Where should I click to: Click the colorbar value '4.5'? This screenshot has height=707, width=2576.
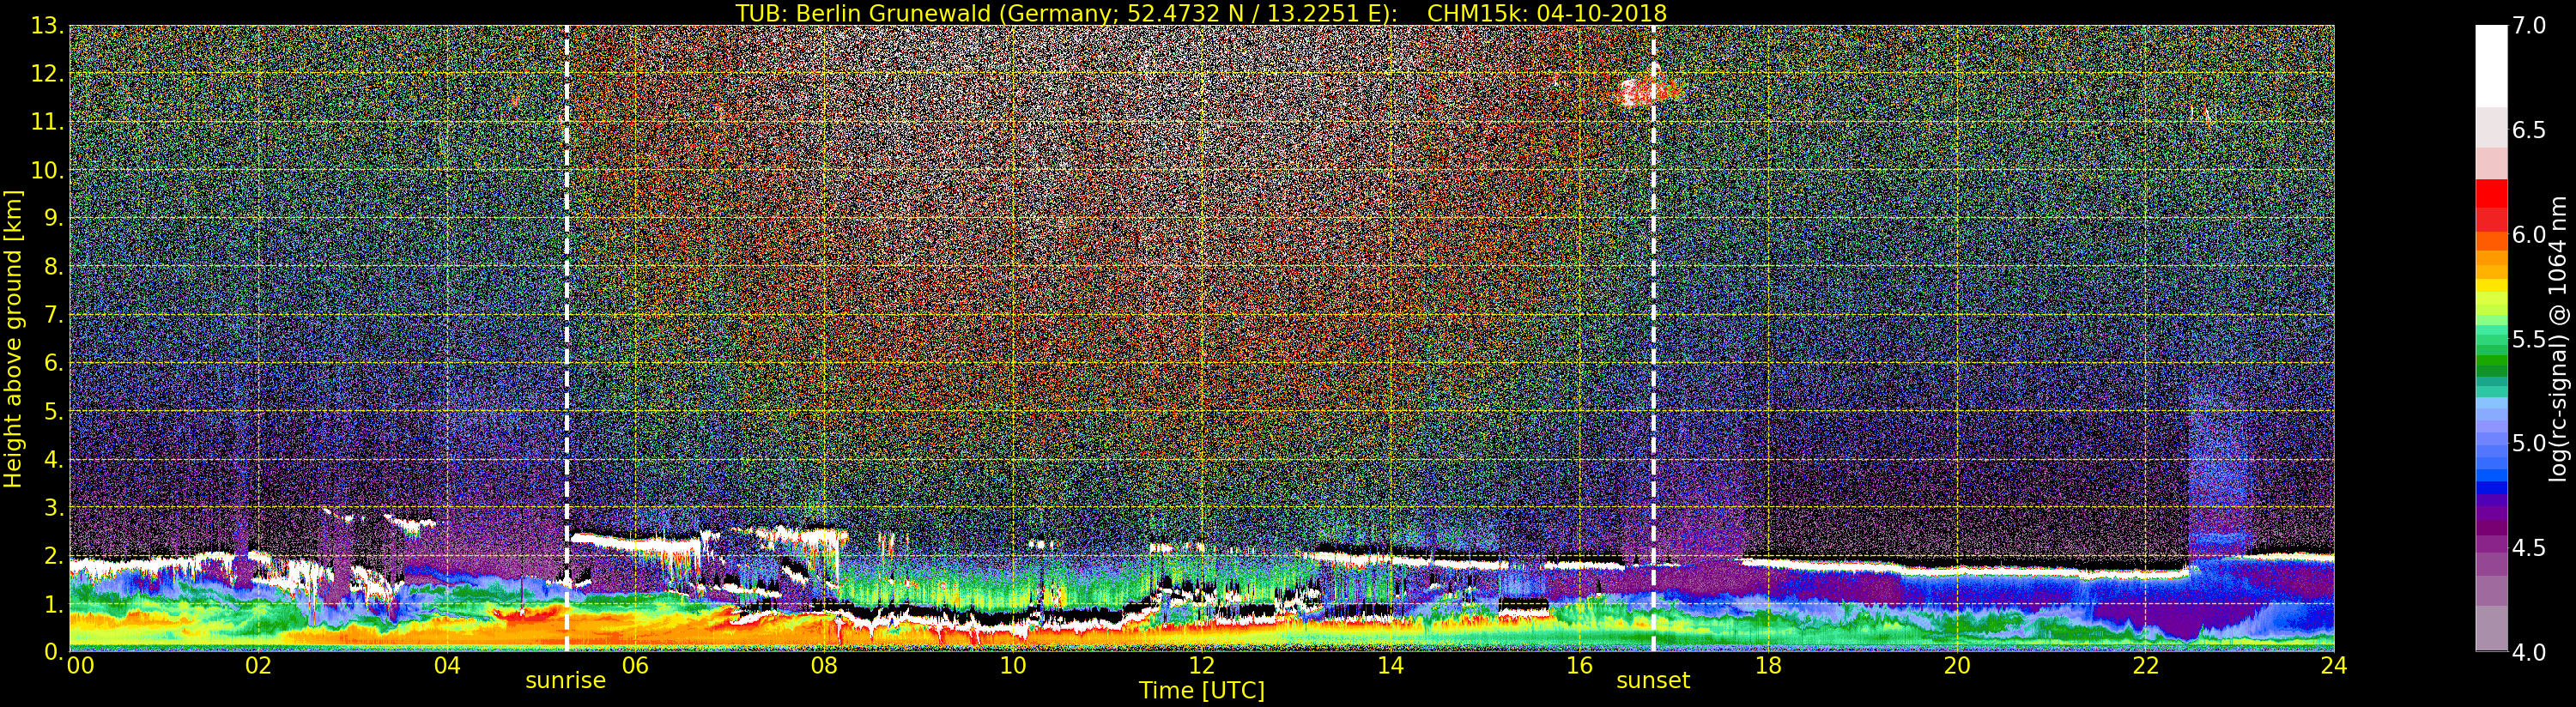point(2529,548)
